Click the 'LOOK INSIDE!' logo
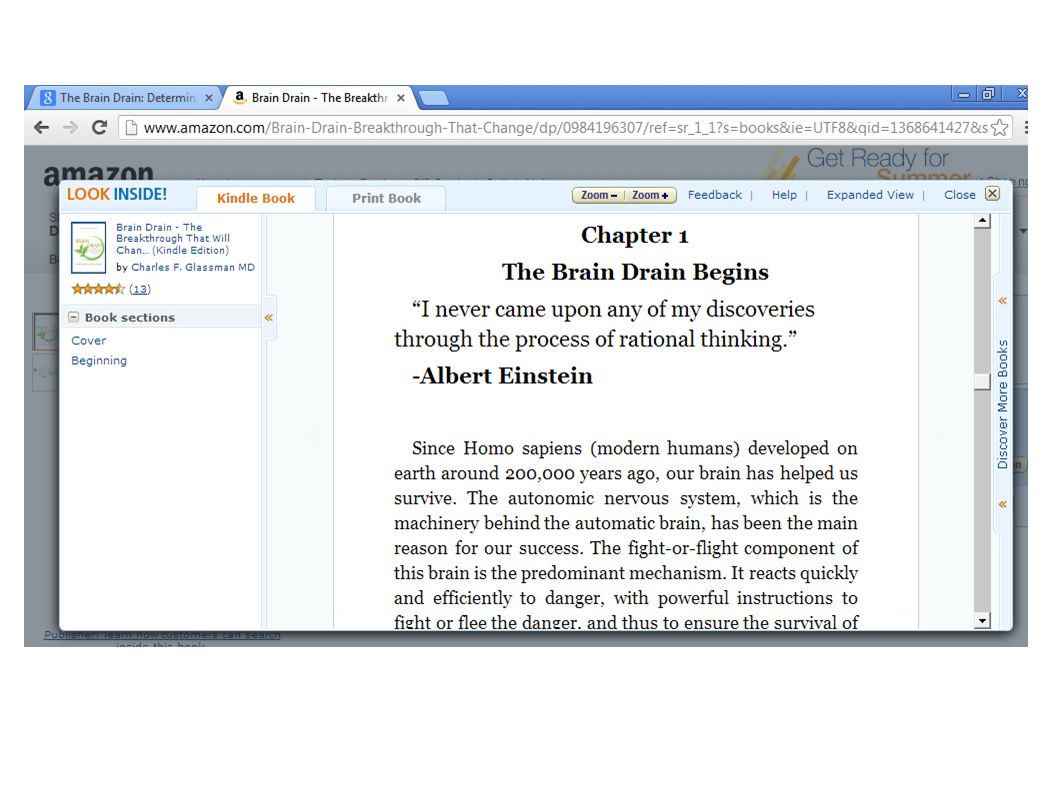Image resolution: width=1058 pixels, height=793 pixels. click(x=117, y=194)
